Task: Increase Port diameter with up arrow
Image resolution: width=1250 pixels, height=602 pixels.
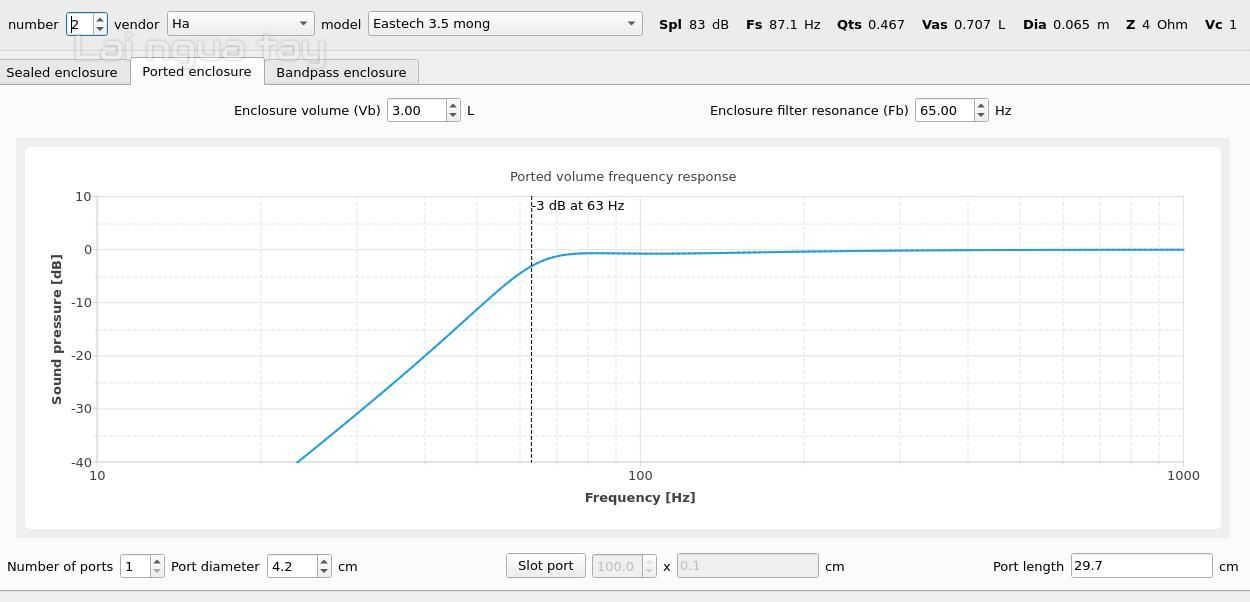Action: 324,561
